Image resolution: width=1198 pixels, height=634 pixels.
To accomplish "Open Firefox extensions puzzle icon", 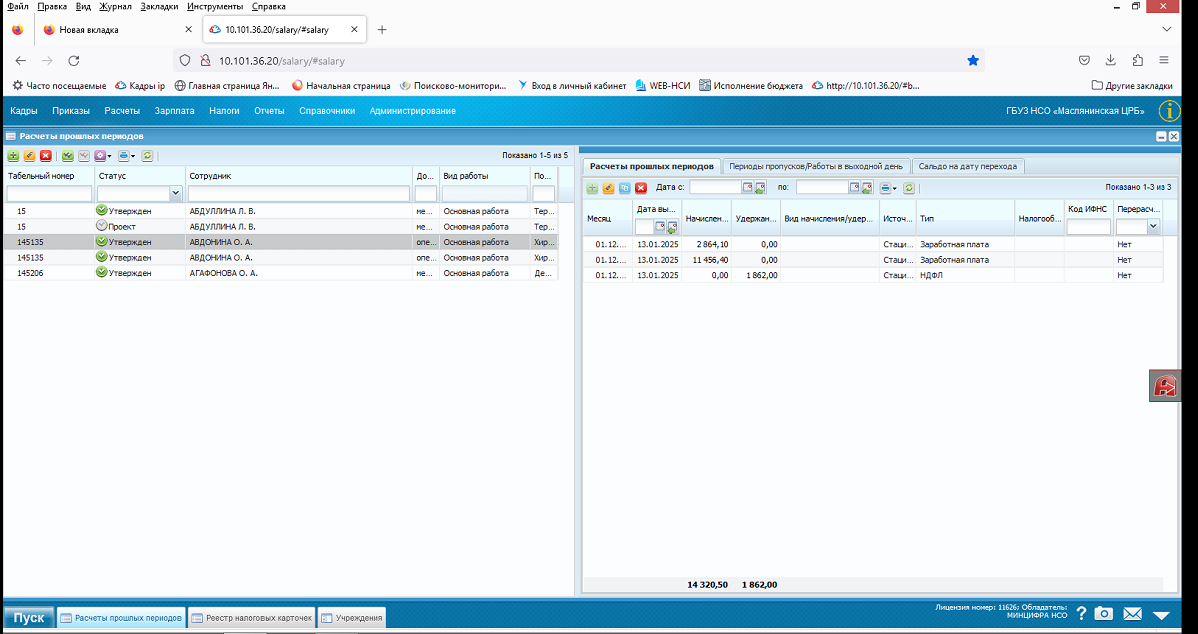I will pos(1137,60).
